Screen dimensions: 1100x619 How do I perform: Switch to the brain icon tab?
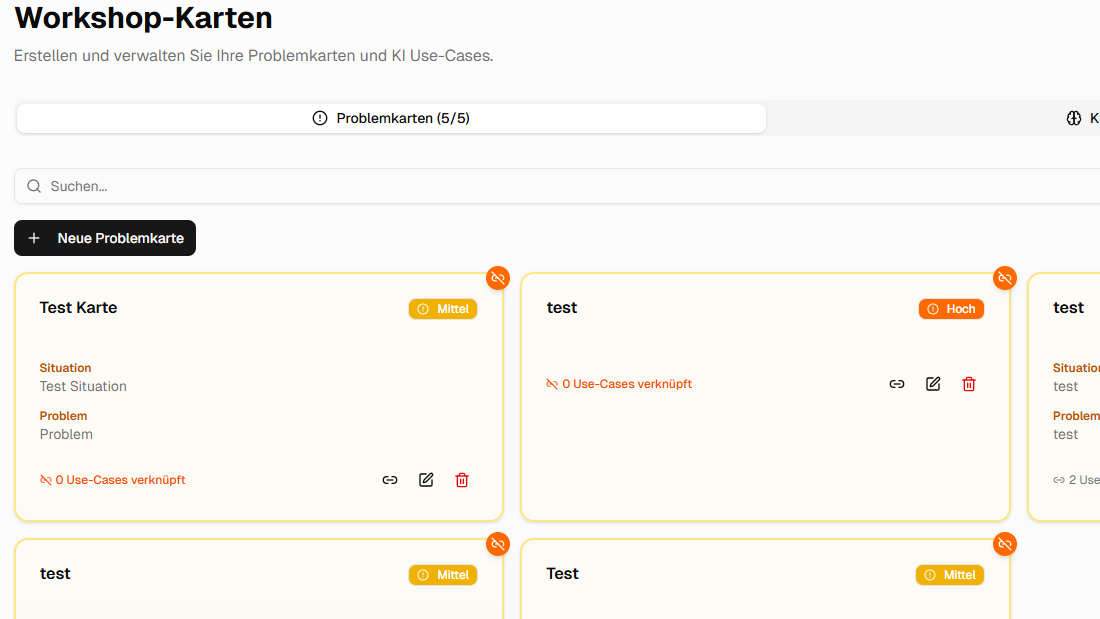[x=1073, y=118]
